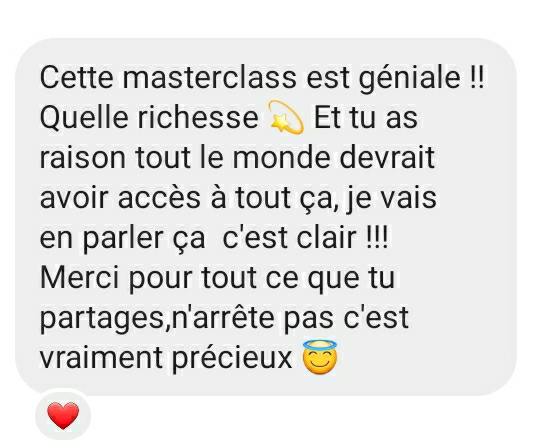The height and width of the screenshot is (448, 540).
Task: Click the word "raison"
Action: click(83, 158)
